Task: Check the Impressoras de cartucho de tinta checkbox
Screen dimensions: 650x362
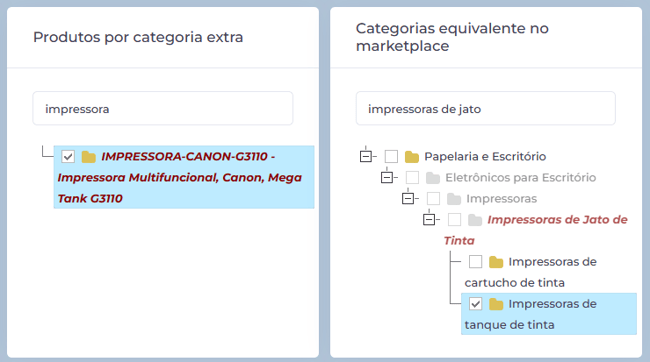Action: (x=475, y=262)
